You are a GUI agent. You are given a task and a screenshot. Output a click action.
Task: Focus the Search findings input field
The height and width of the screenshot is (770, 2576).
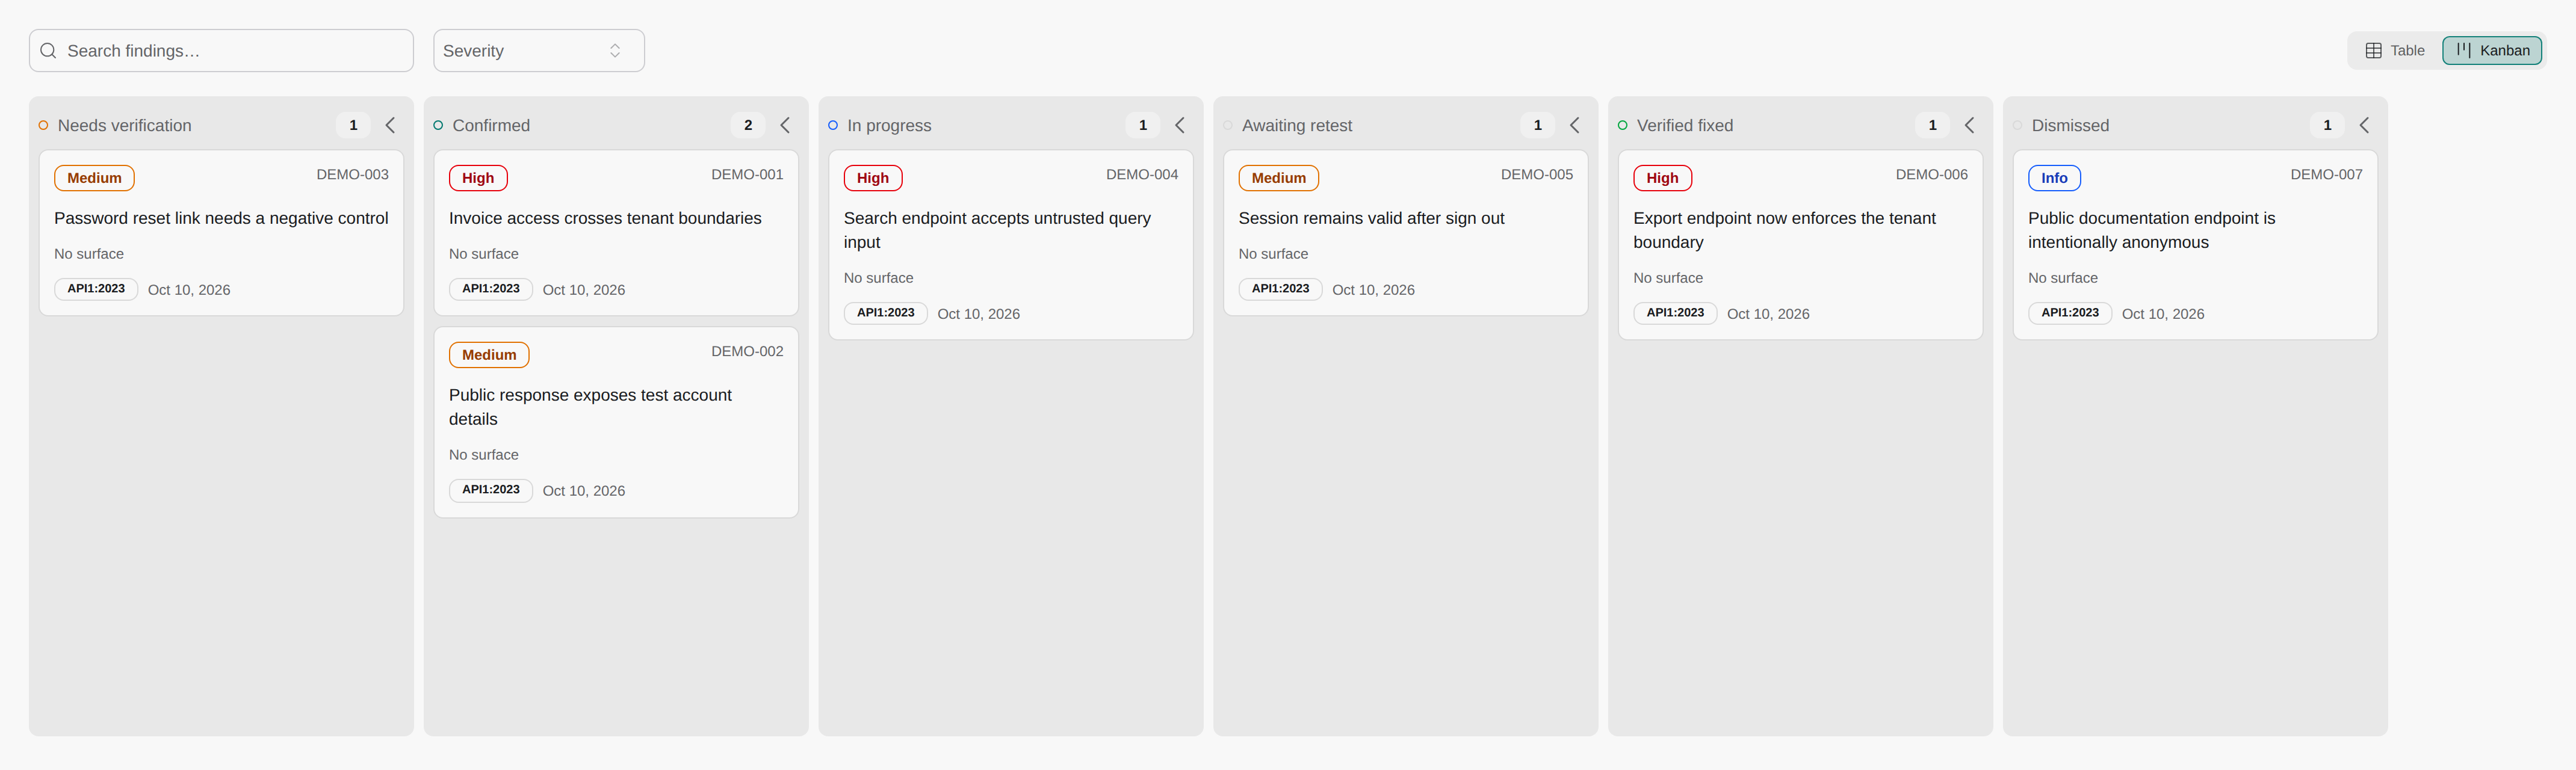coord(221,51)
